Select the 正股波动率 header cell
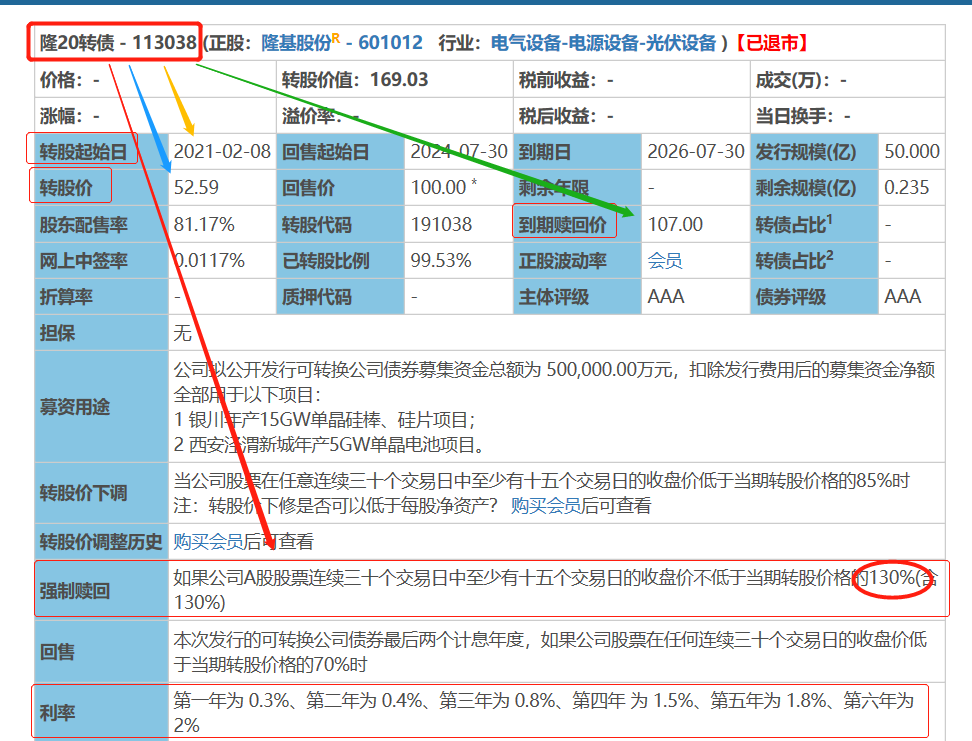 click(x=578, y=260)
